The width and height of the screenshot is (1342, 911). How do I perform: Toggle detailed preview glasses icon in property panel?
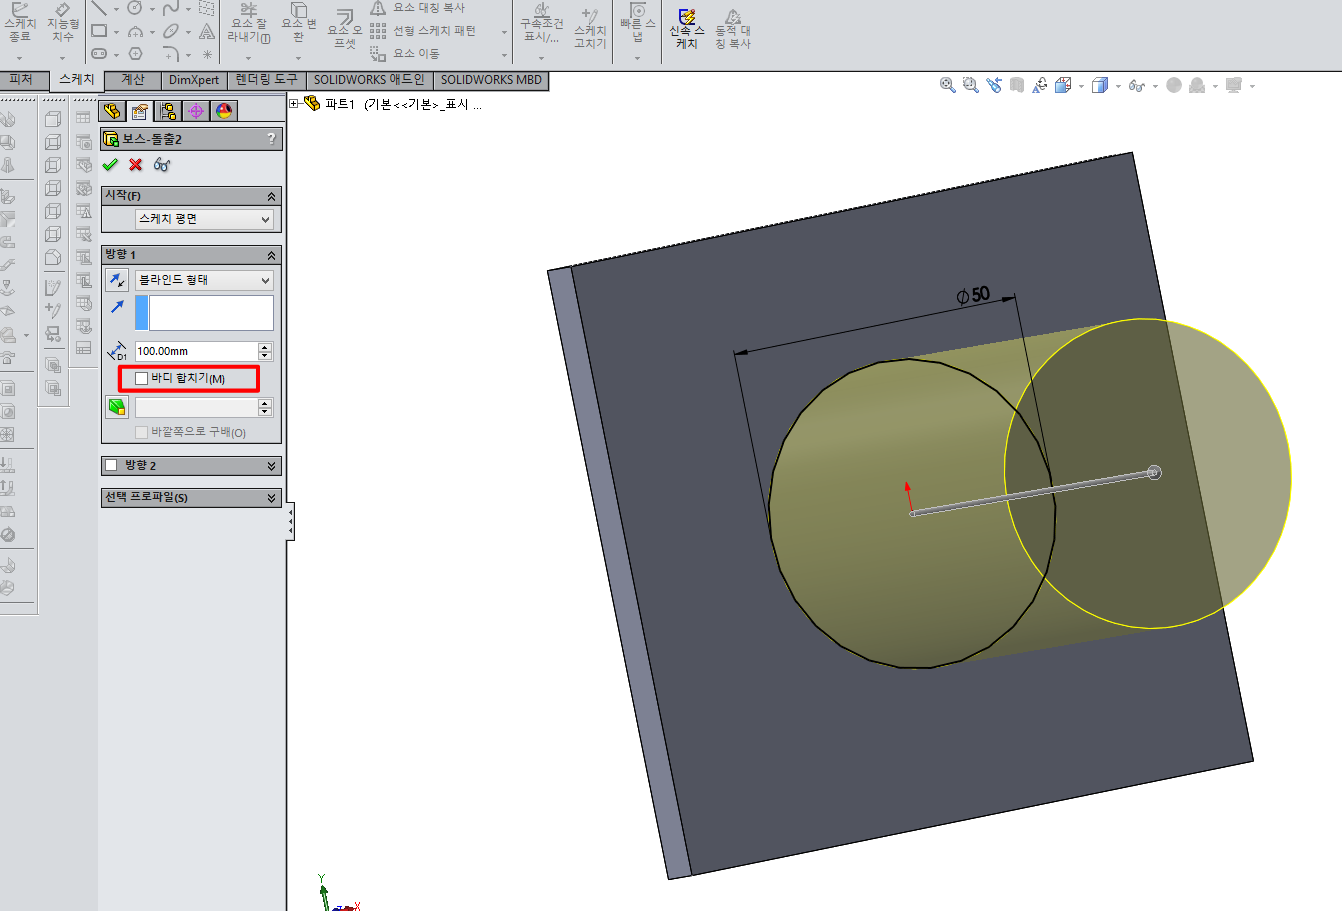tap(162, 165)
